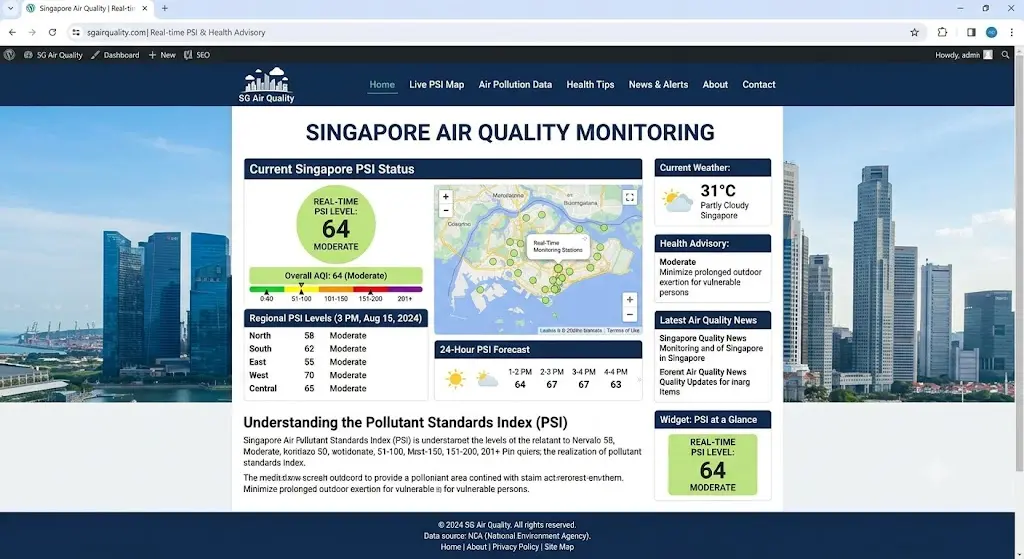Click the current weather partly cloudy icon
Viewport: 1024px width, 559px height.
[677, 201]
